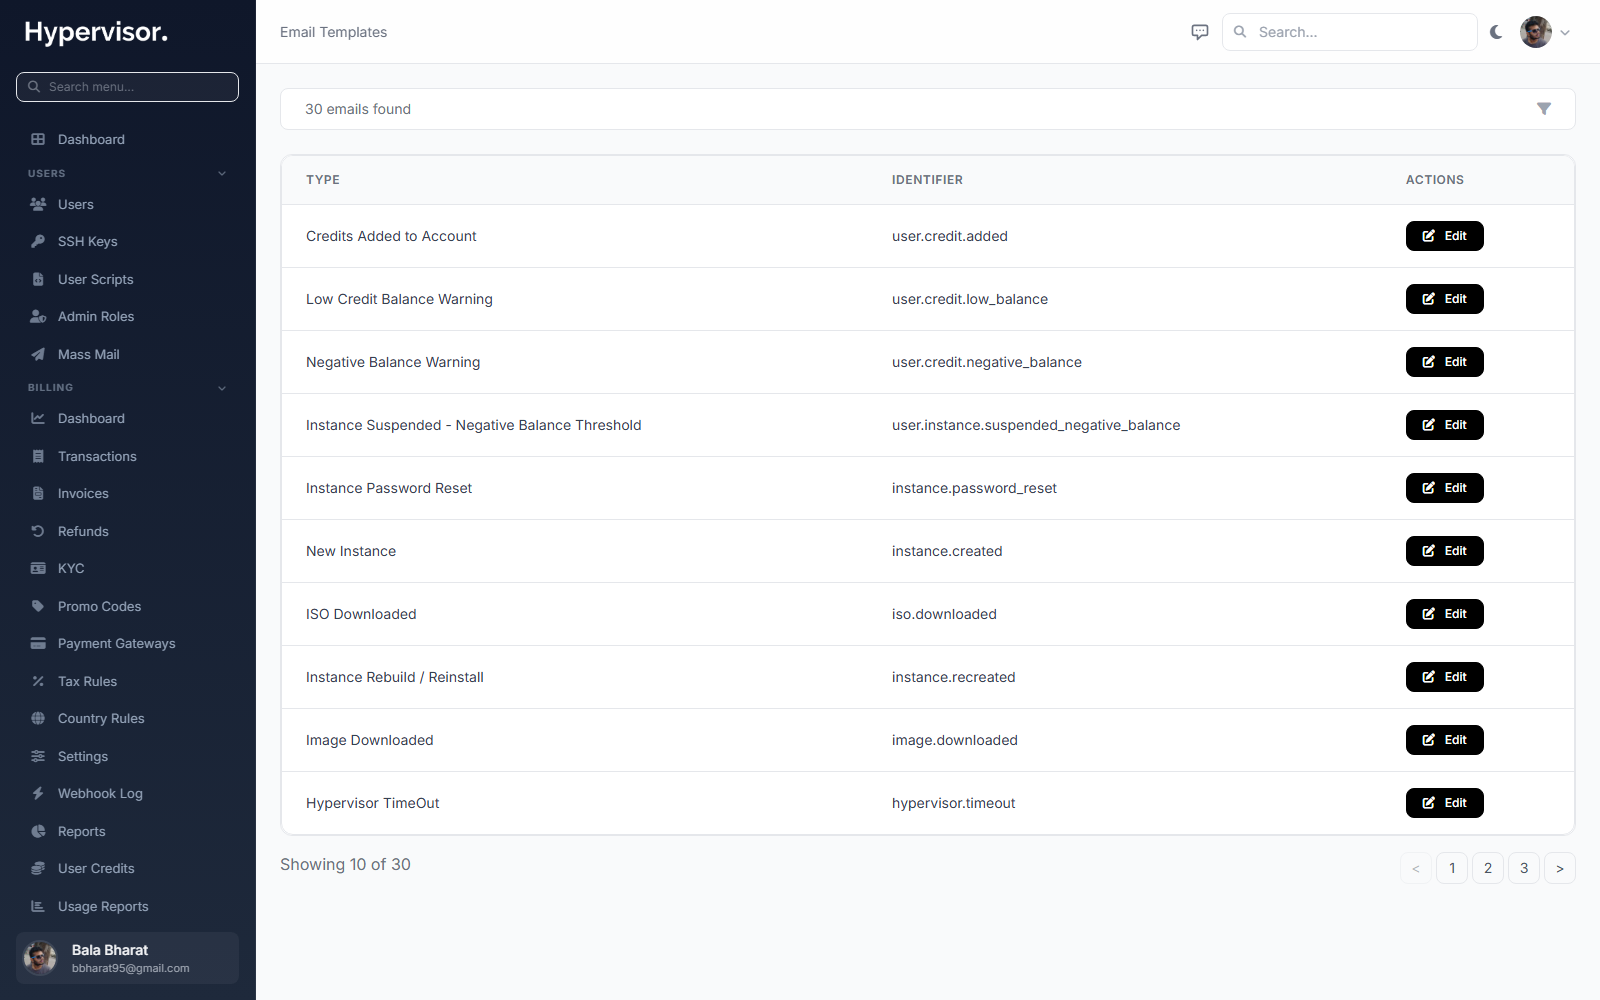Click the Admin Roles icon

point(38,316)
